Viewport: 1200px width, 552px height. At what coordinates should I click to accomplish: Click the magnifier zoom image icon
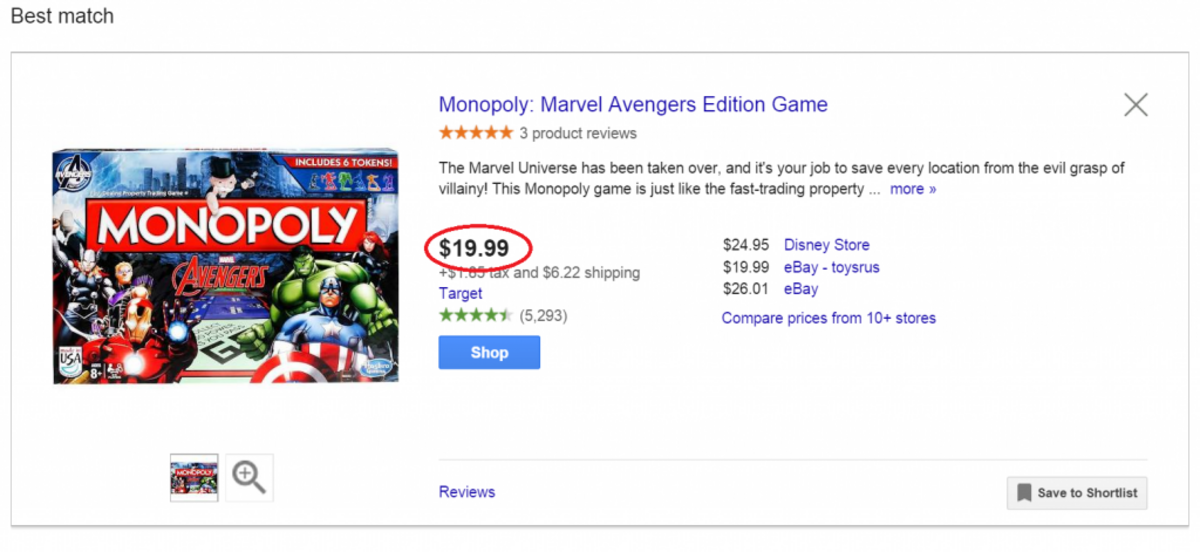[x=249, y=477]
